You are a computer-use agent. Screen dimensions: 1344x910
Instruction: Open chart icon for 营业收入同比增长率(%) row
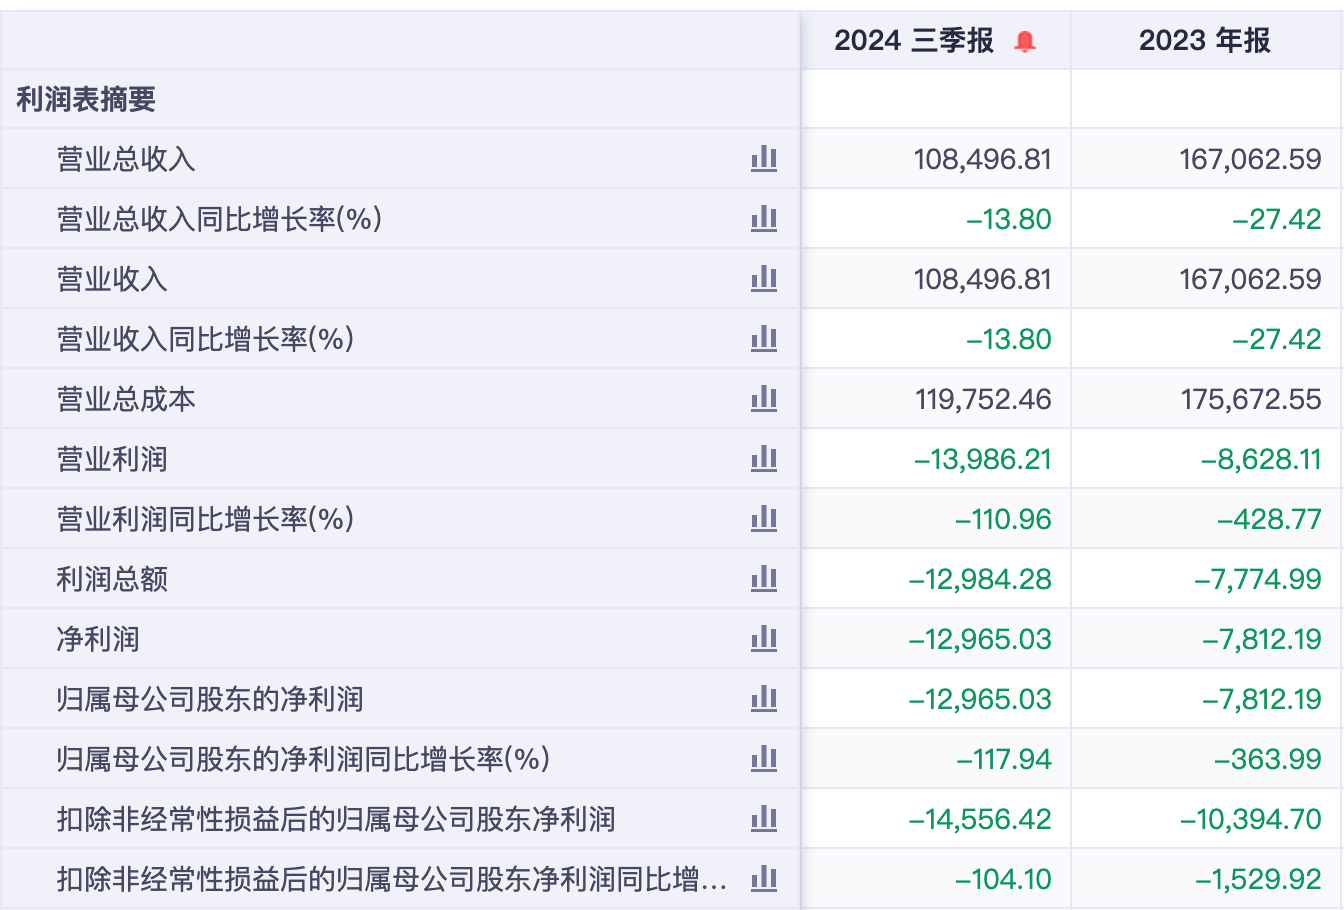coord(764,339)
